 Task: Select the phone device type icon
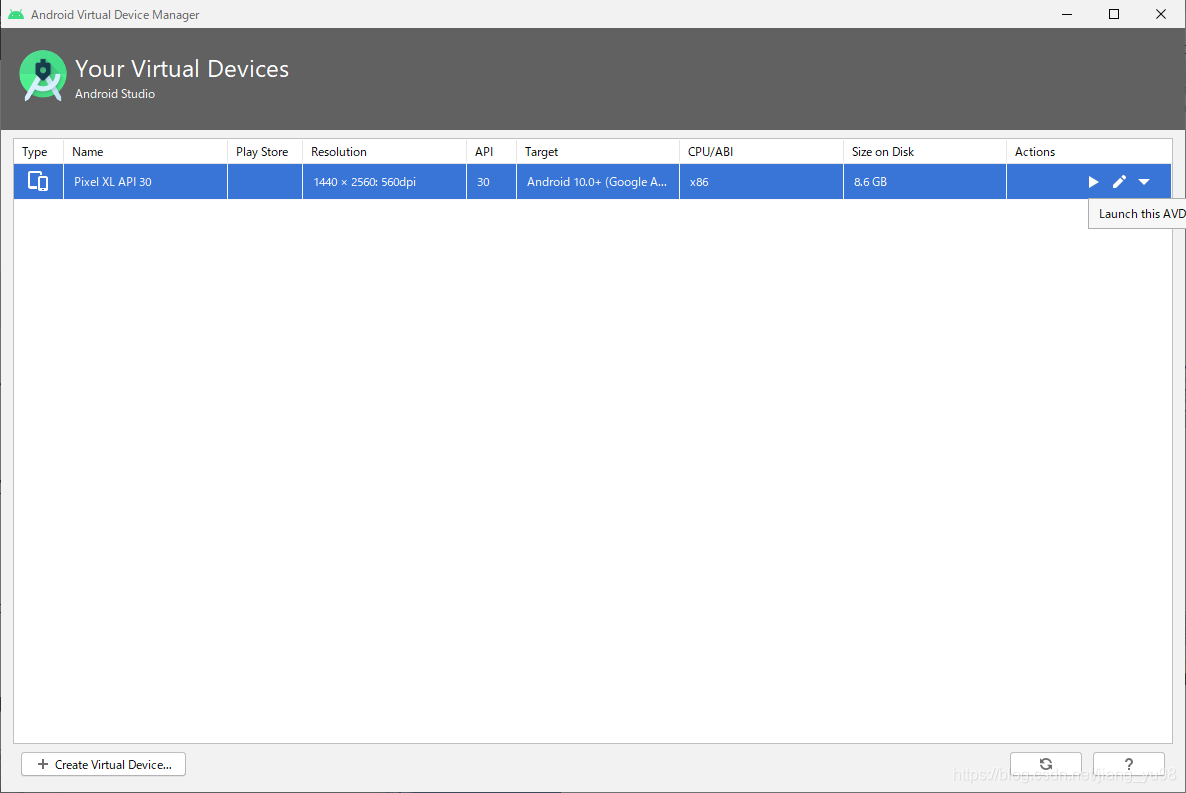pyautogui.click(x=38, y=182)
